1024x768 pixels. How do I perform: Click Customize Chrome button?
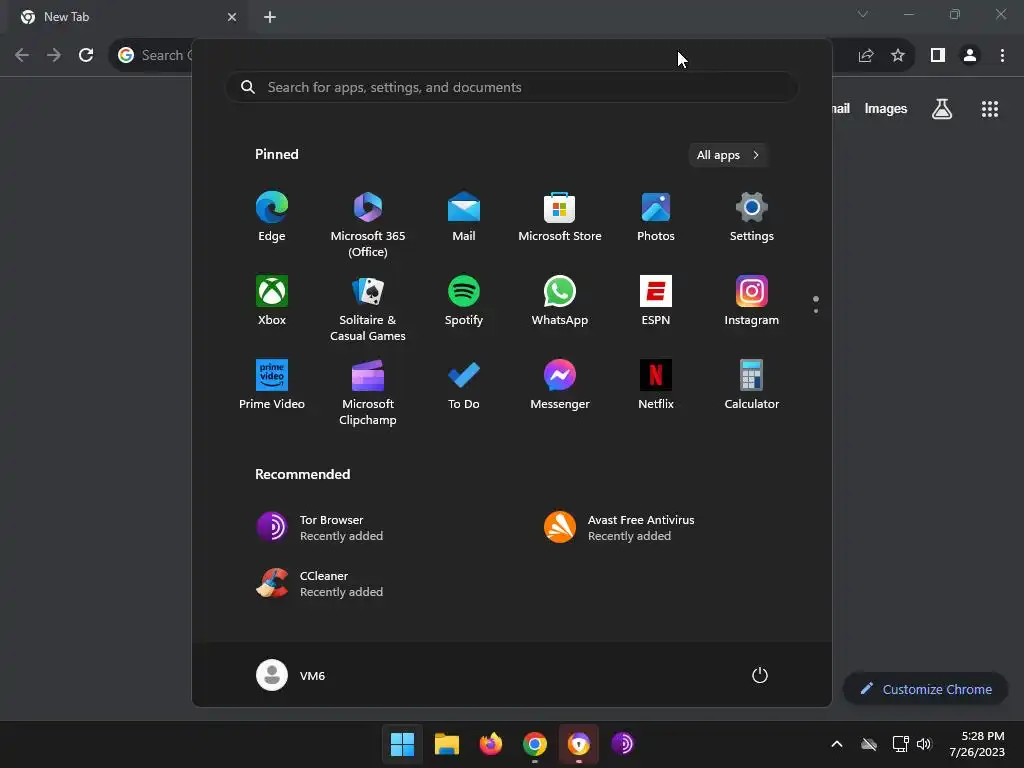click(925, 689)
